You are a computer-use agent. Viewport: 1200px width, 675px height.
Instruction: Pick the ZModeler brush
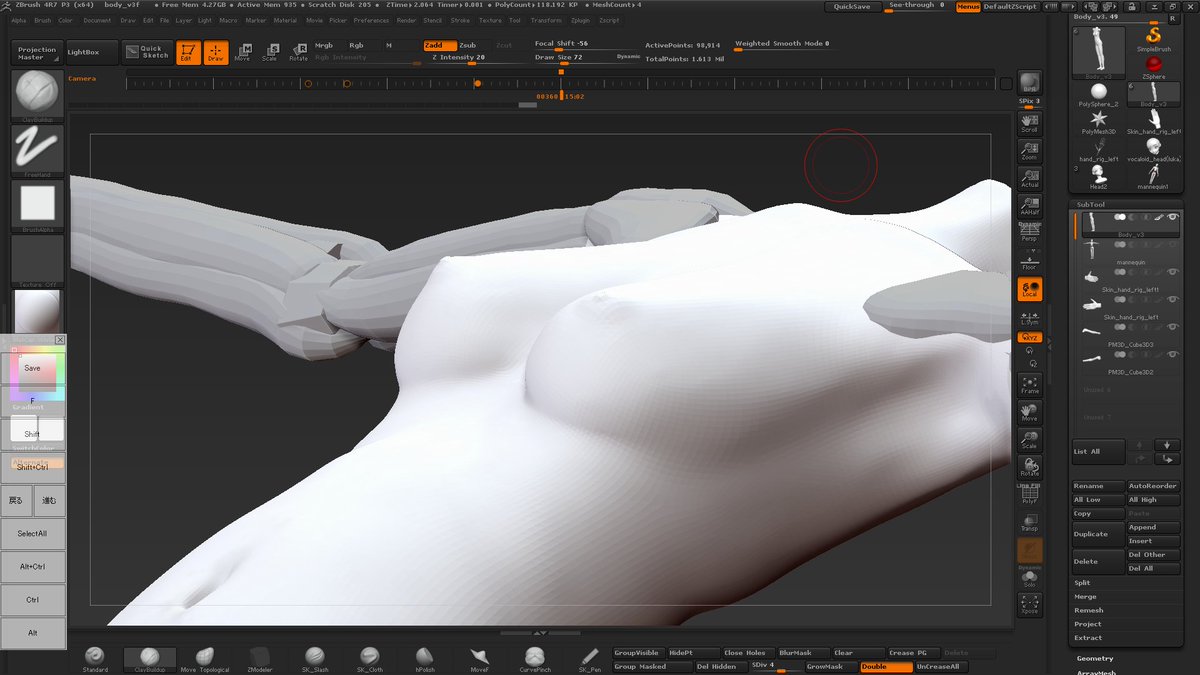coord(259,659)
